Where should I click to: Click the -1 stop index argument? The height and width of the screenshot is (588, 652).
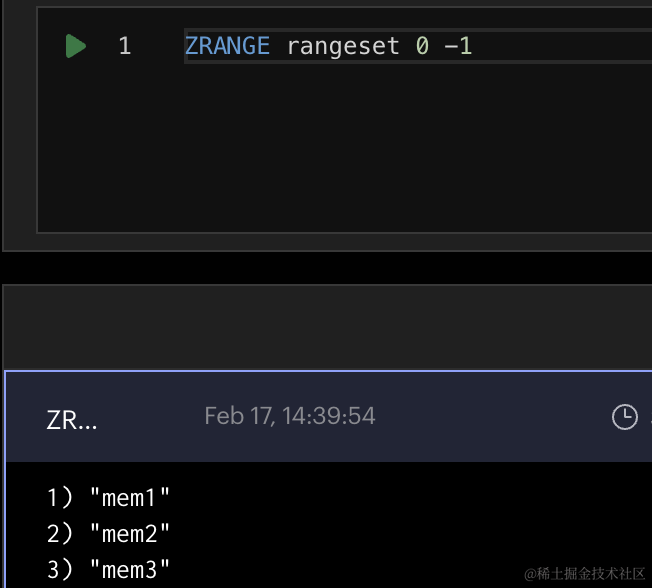click(458, 46)
